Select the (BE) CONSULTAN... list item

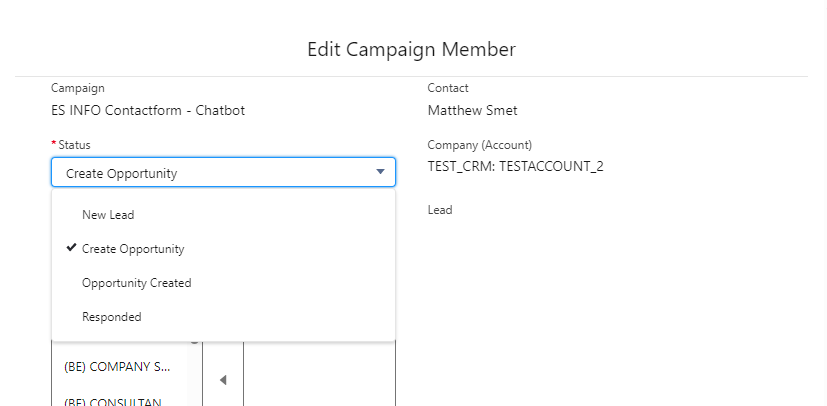point(116,401)
